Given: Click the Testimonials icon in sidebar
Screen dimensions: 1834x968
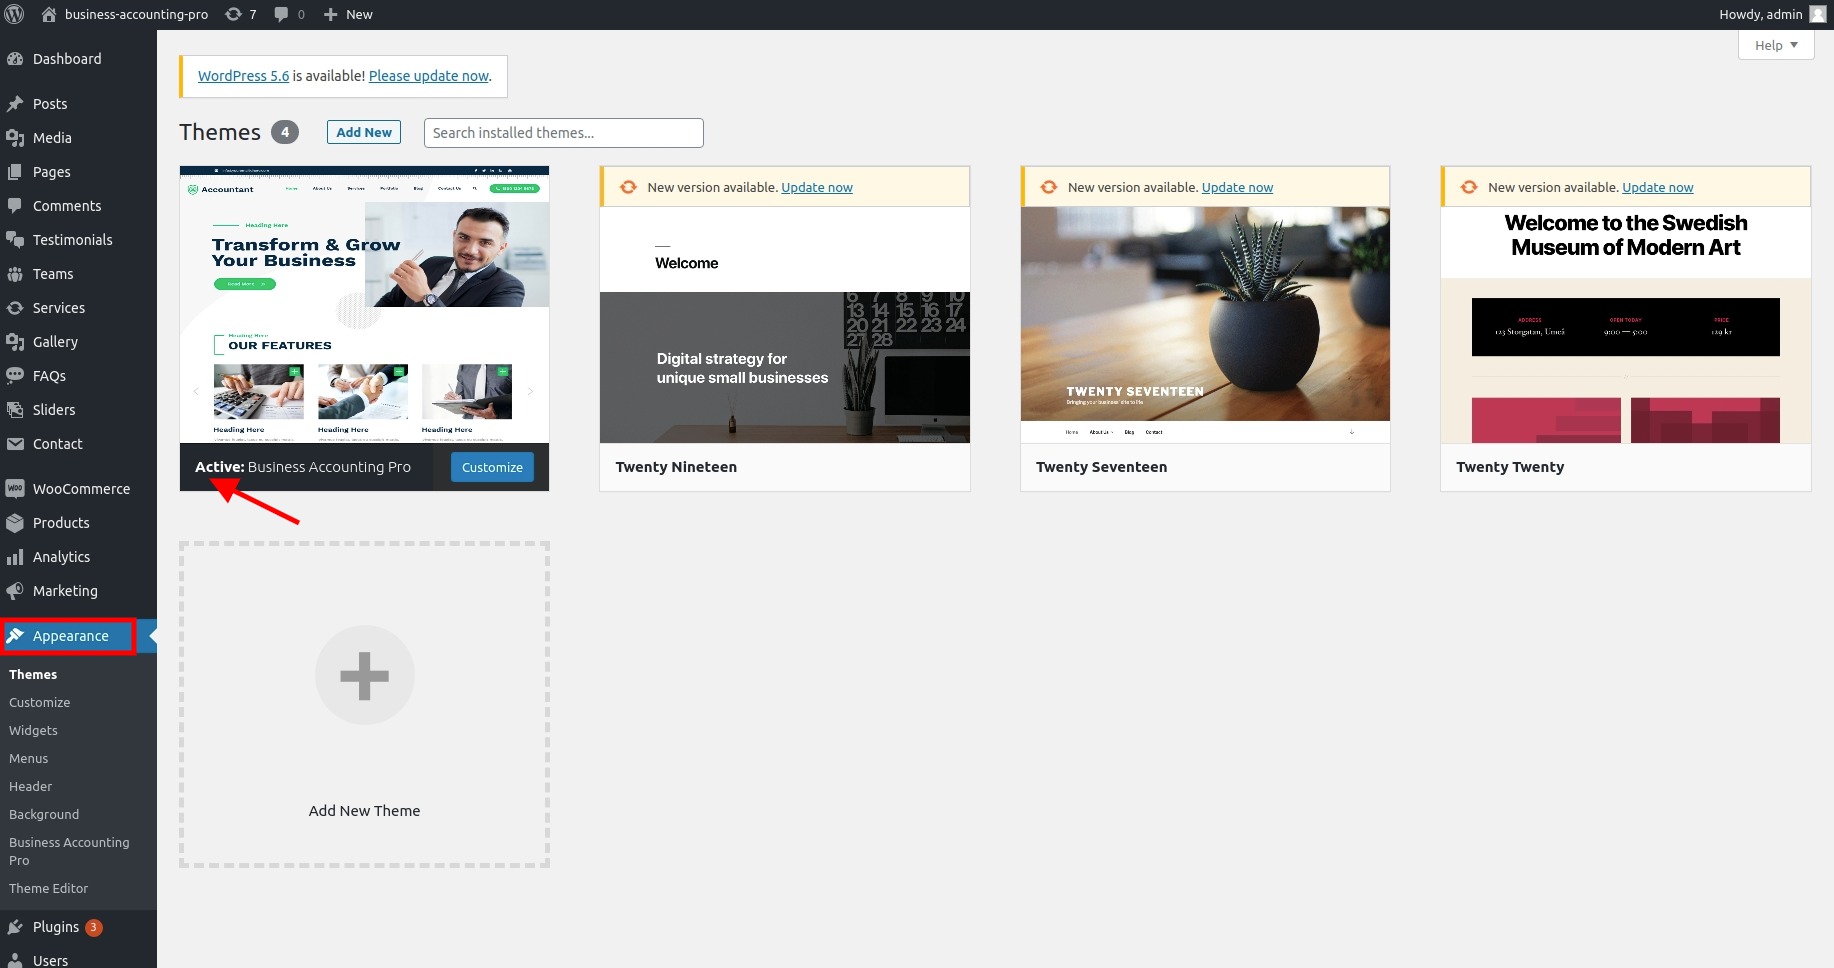Looking at the screenshot, I should pos(15,240).
